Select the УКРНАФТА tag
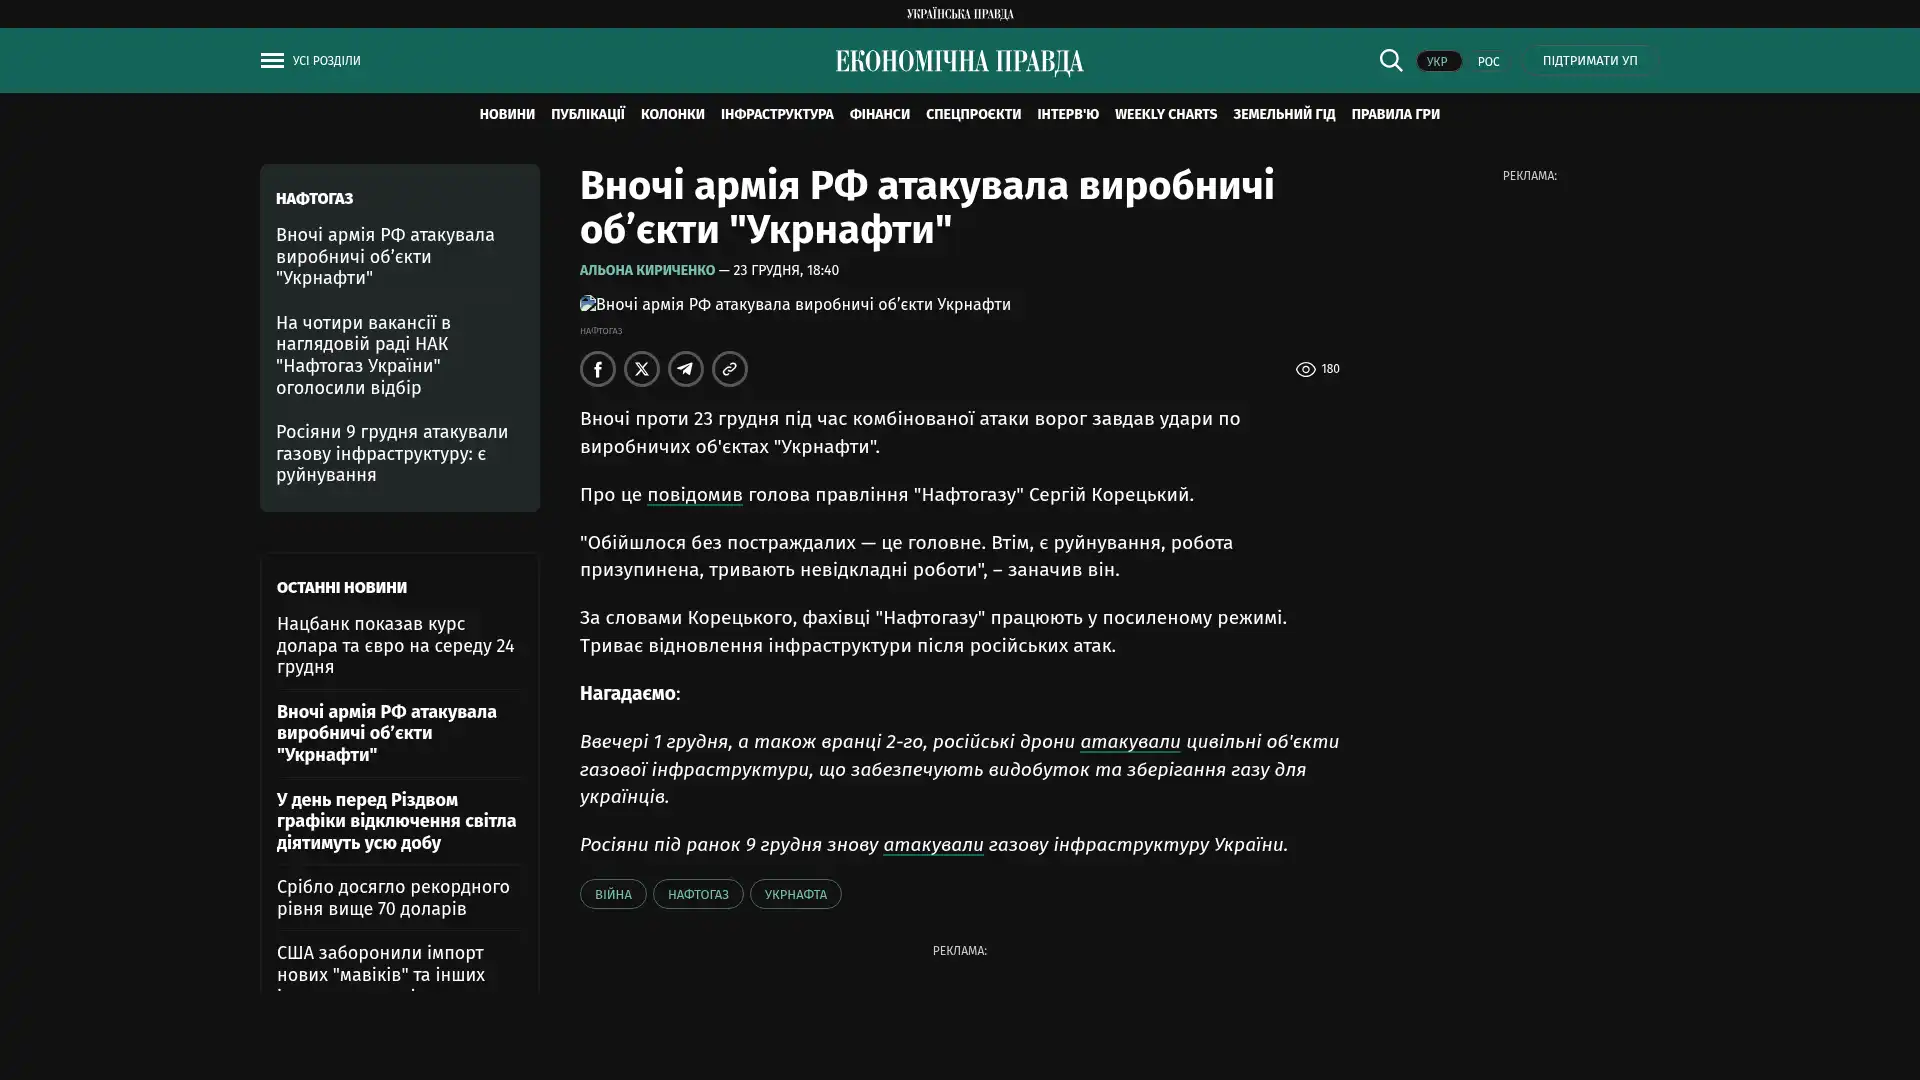1920x1080 pixels. tap(795, 894)
